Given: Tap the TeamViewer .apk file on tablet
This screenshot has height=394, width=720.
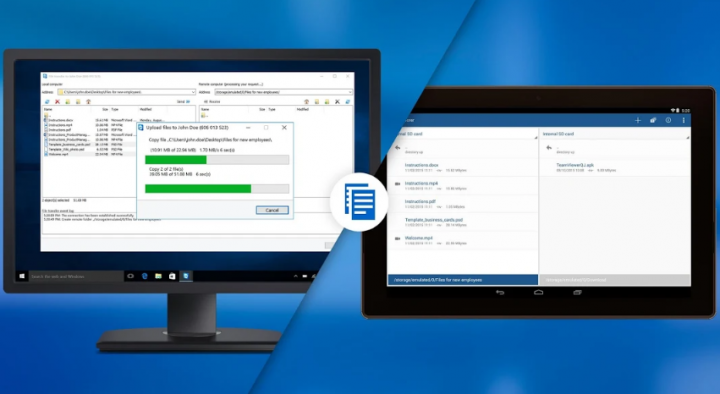Looking at the screenshot, I should (615, 168).
